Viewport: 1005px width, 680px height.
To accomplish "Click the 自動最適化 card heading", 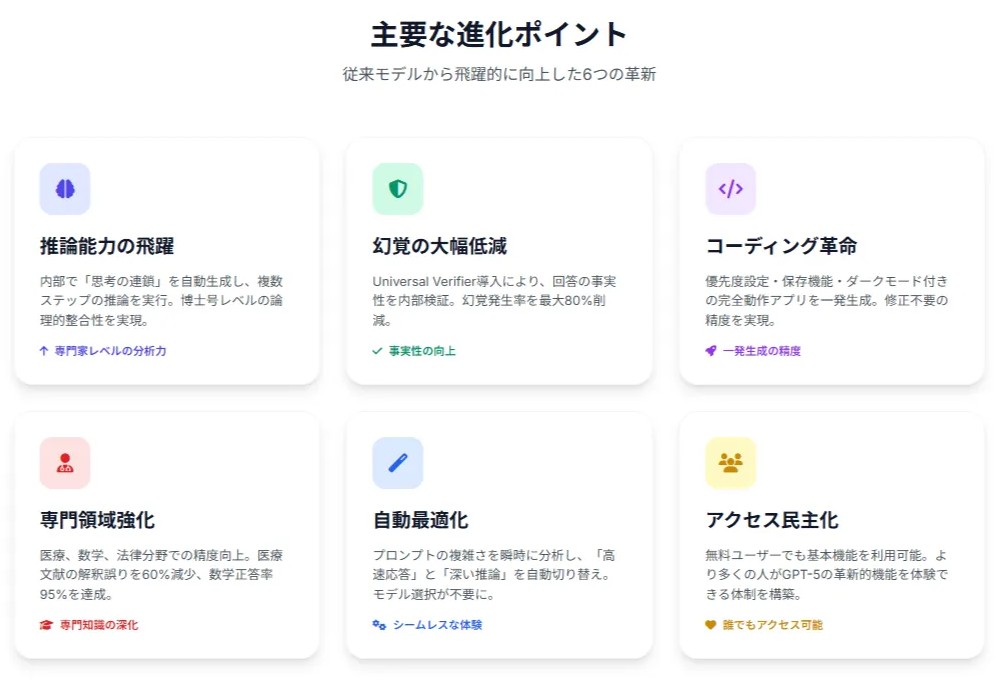I will coord(420,520).
